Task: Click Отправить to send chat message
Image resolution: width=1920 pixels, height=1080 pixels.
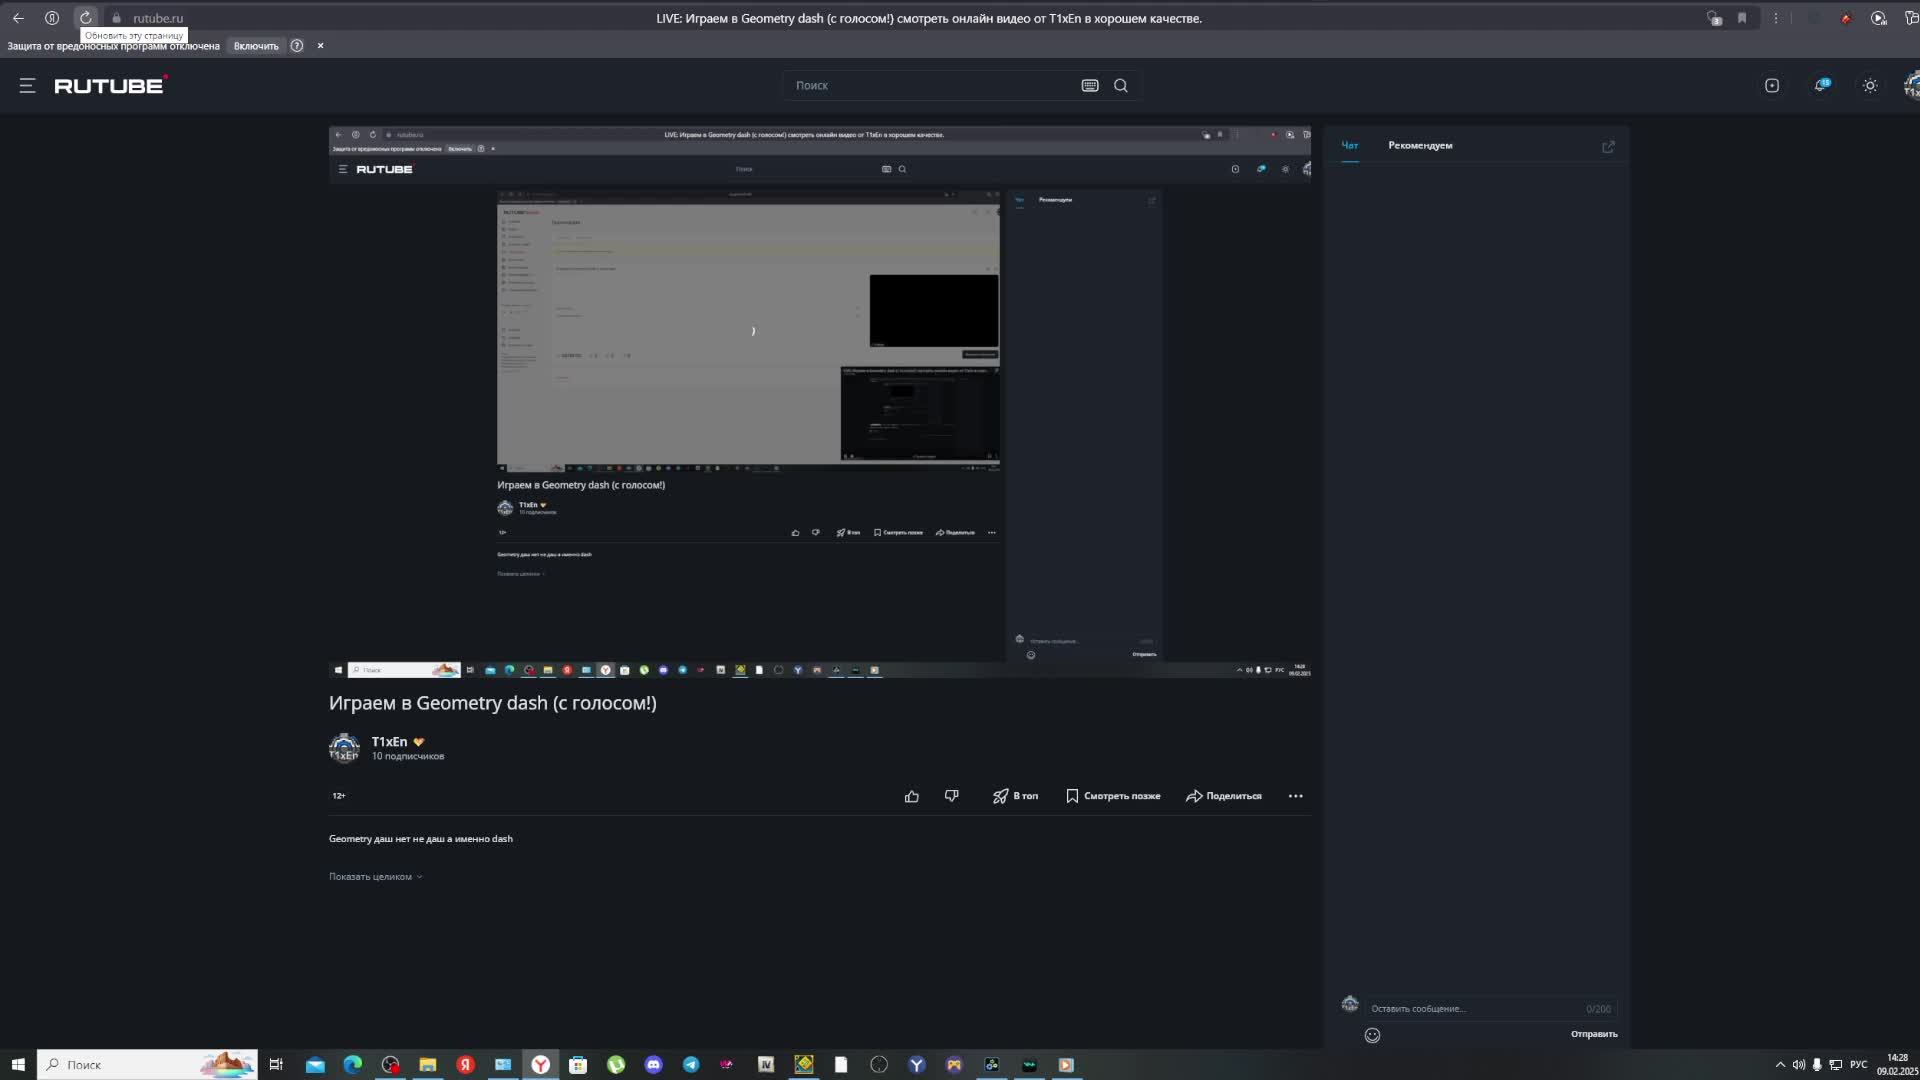Action: [1594, 1034]
